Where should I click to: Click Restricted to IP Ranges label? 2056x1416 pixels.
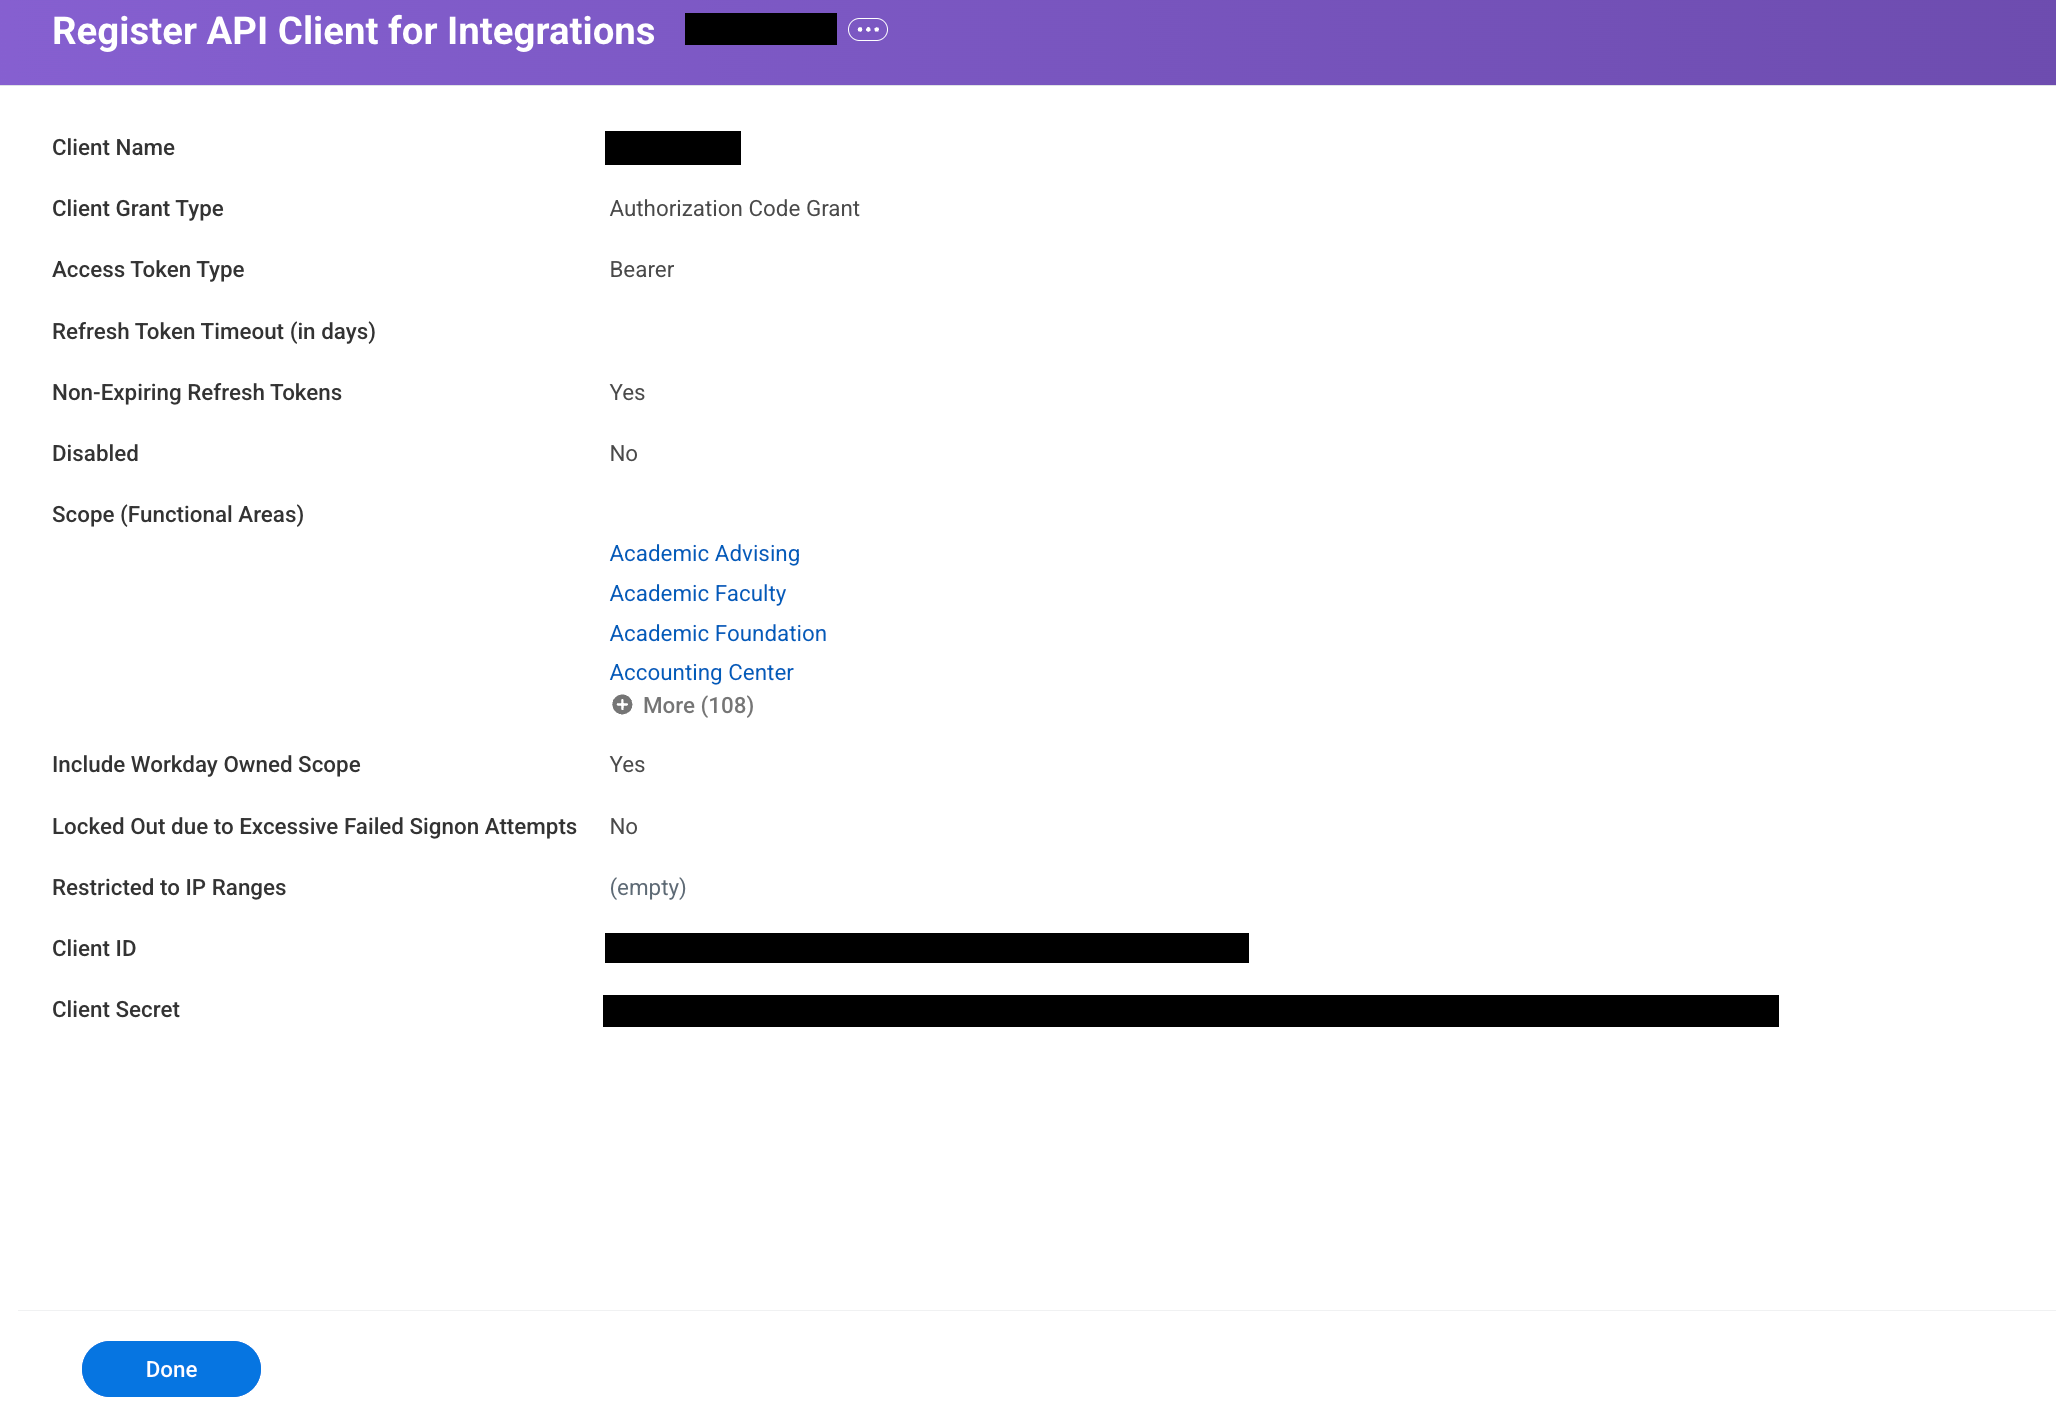point(168,887)
